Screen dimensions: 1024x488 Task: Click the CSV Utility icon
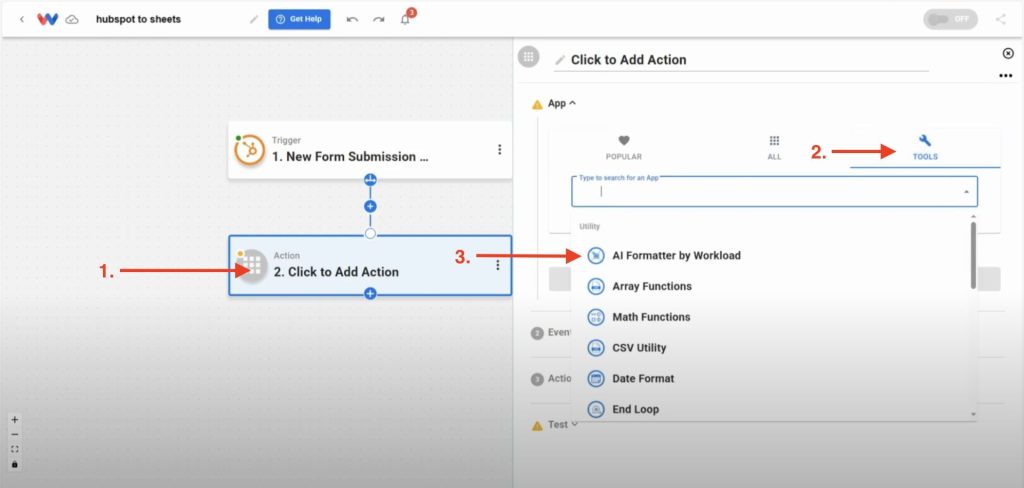(x=595, y=348)
